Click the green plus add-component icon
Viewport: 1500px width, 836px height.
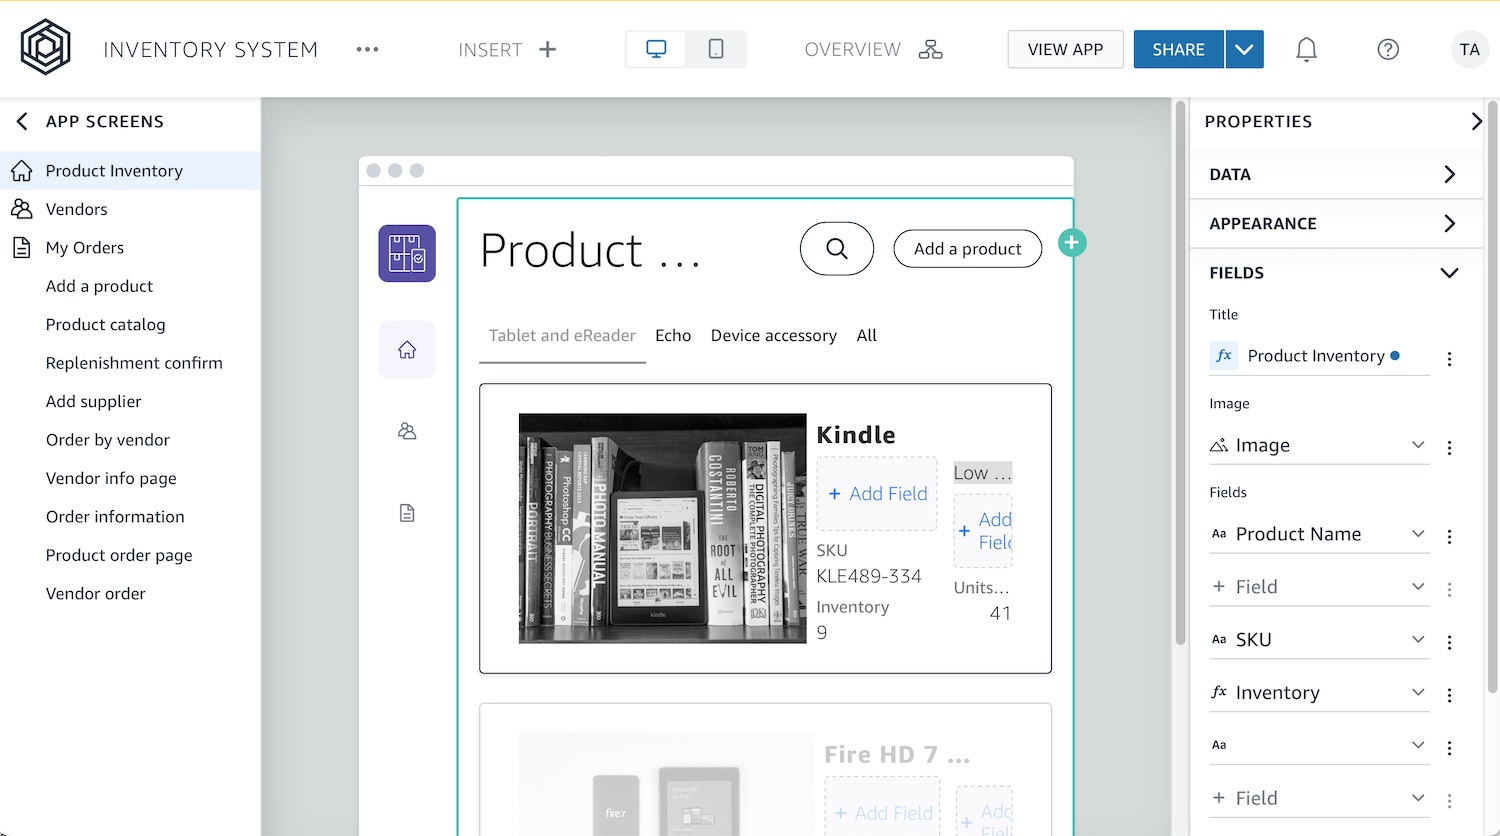[1072, 243]
